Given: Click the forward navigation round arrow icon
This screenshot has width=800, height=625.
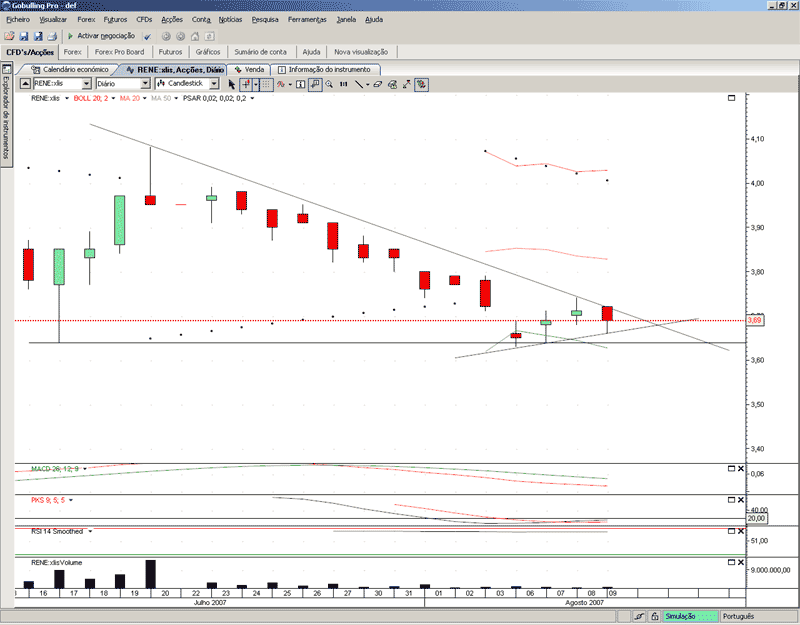Looking at the screenshot, I should point(181,36).
